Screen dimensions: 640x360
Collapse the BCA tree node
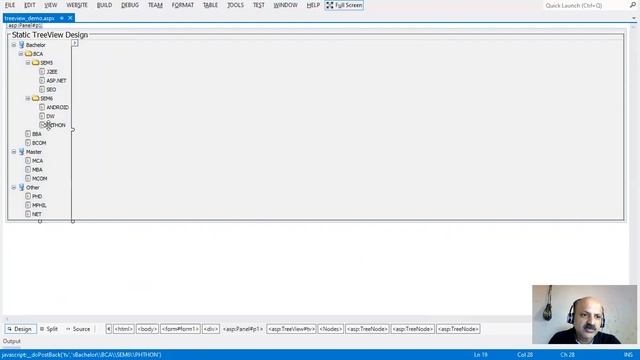pos(20,54)
